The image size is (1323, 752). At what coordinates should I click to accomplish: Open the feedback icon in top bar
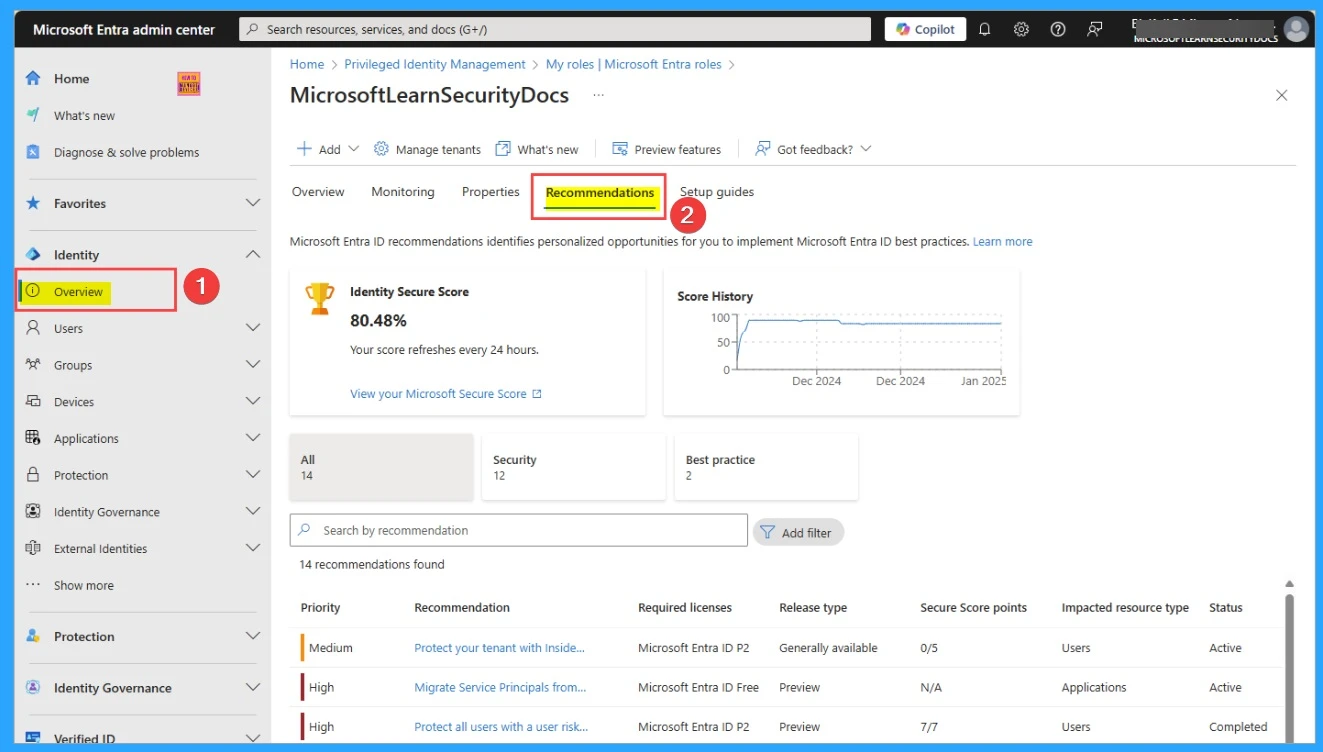pos(1095,28)
